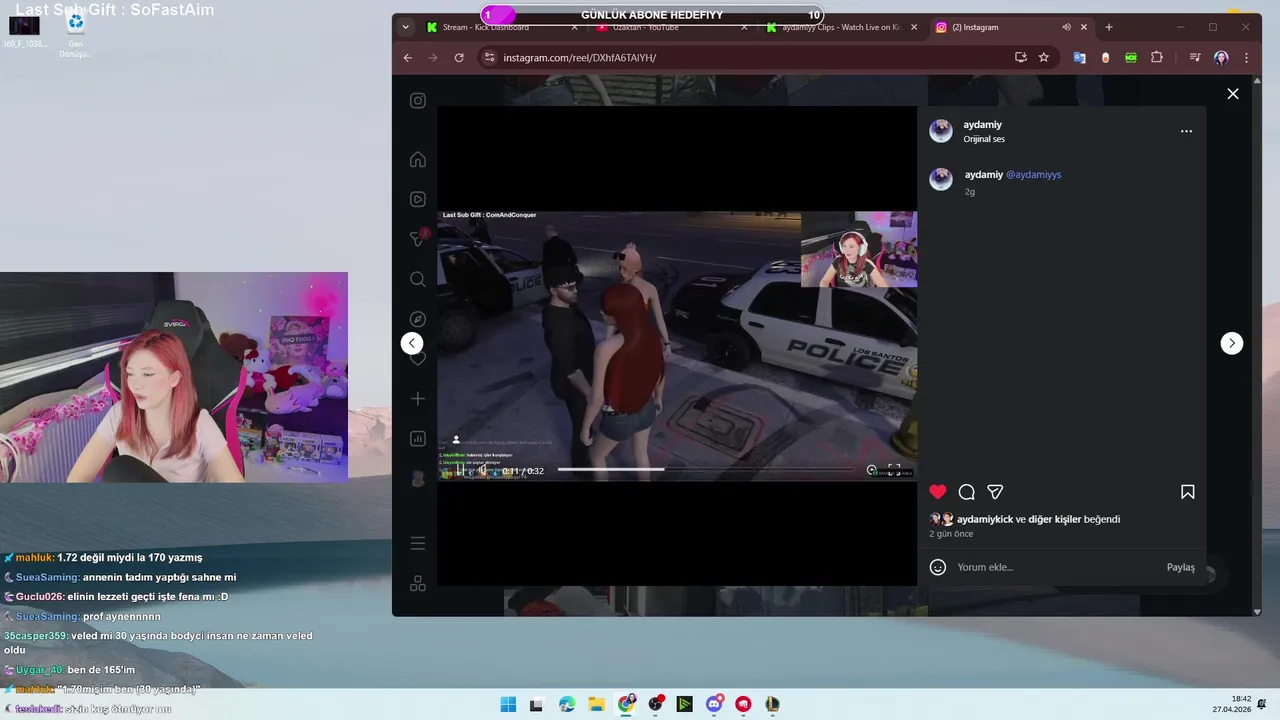Open the More hamburger menu in sidebar
This screenshot has width=1280, height=720.
tap(418, 544)
